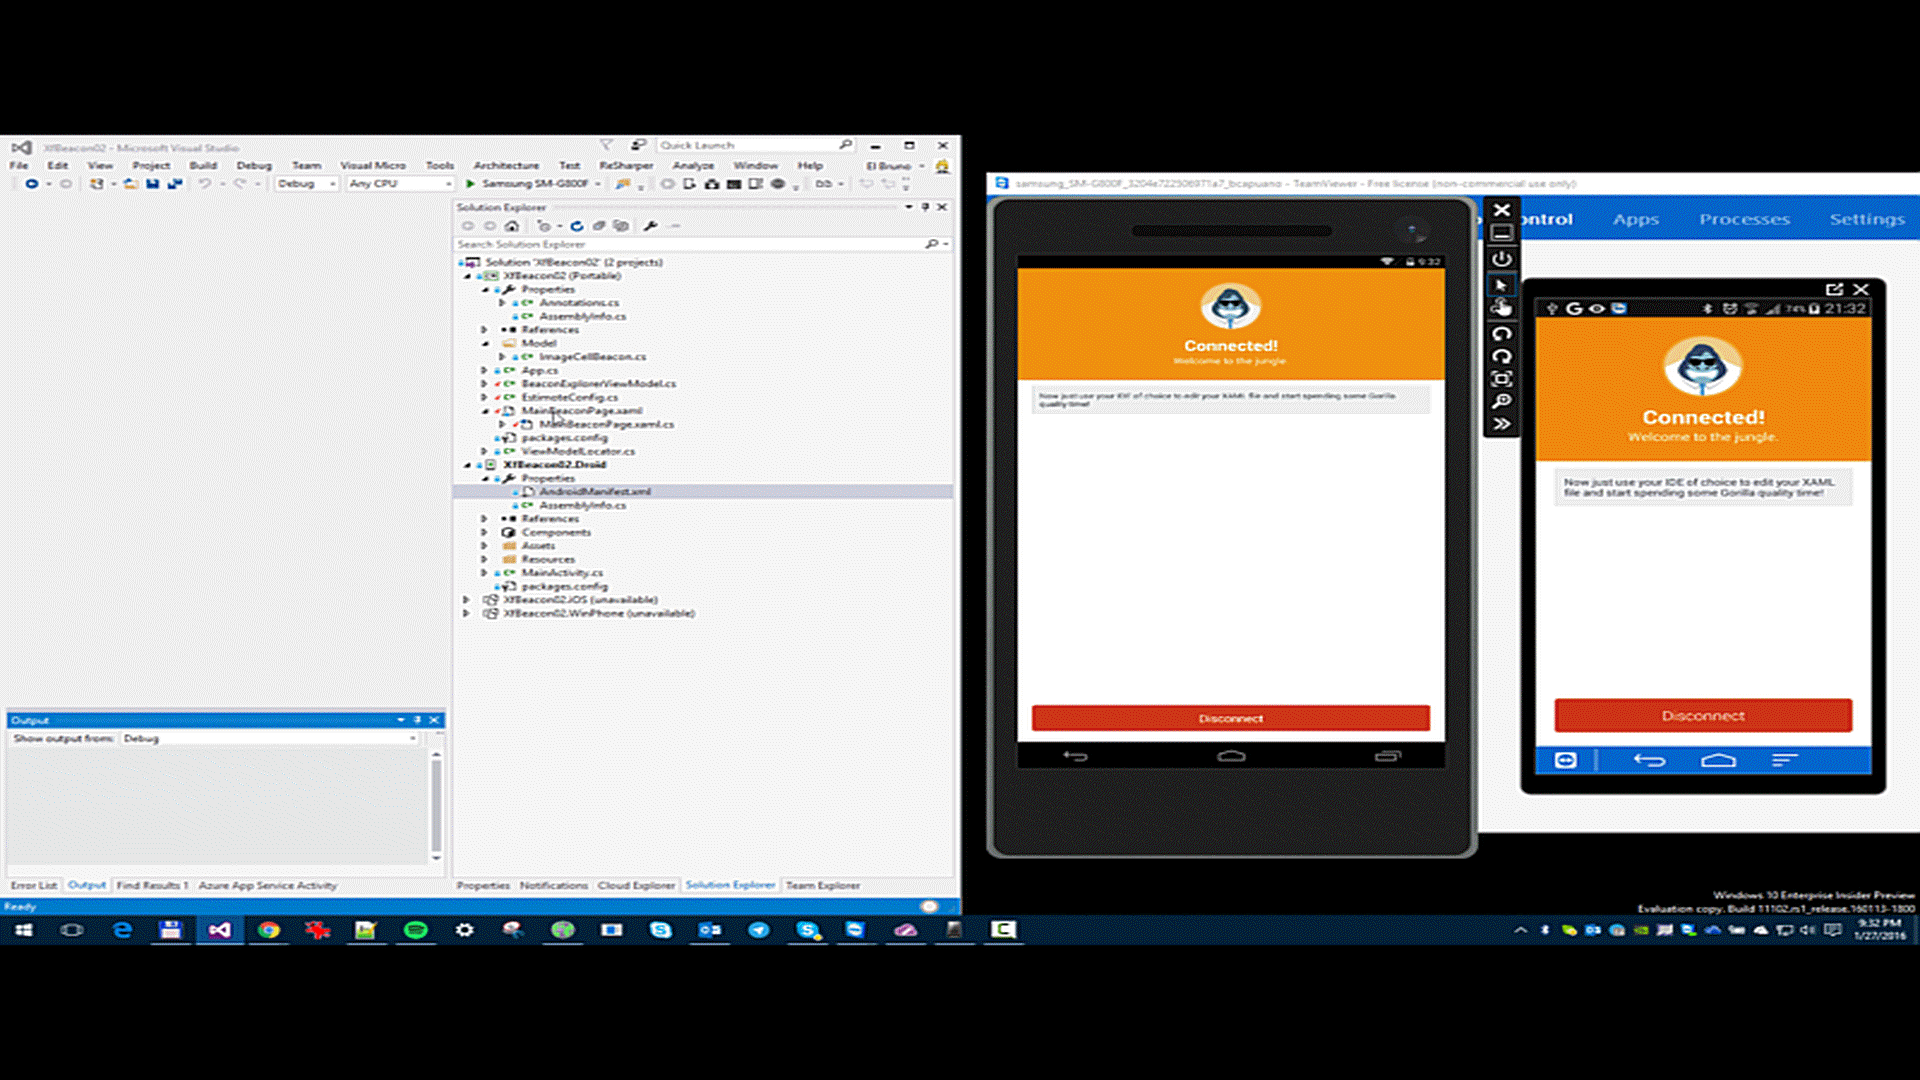Rotate the emulator left

1501,333
